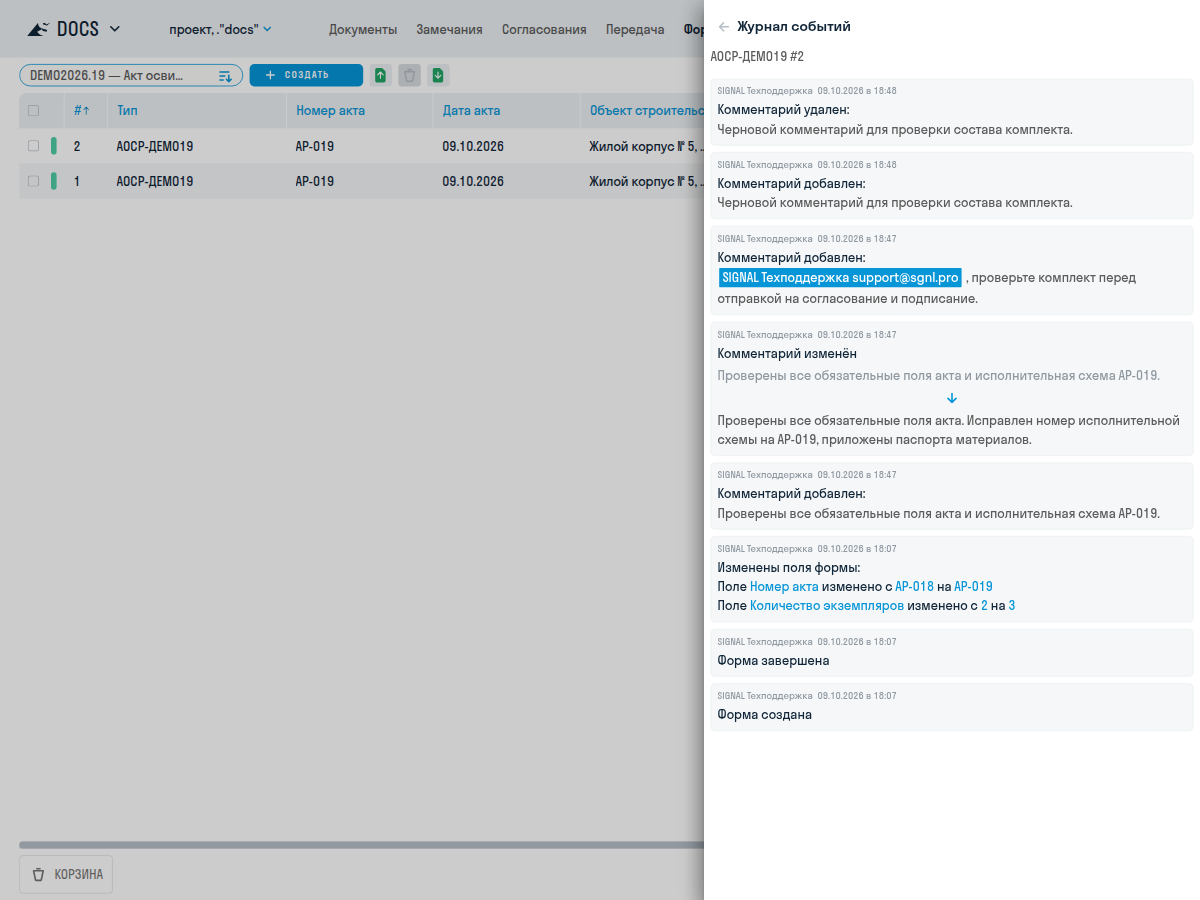This screenshot has height=900, width=1200.
Task: Click the Количество экземпляров field link in the journal
Action: (827, 606)
